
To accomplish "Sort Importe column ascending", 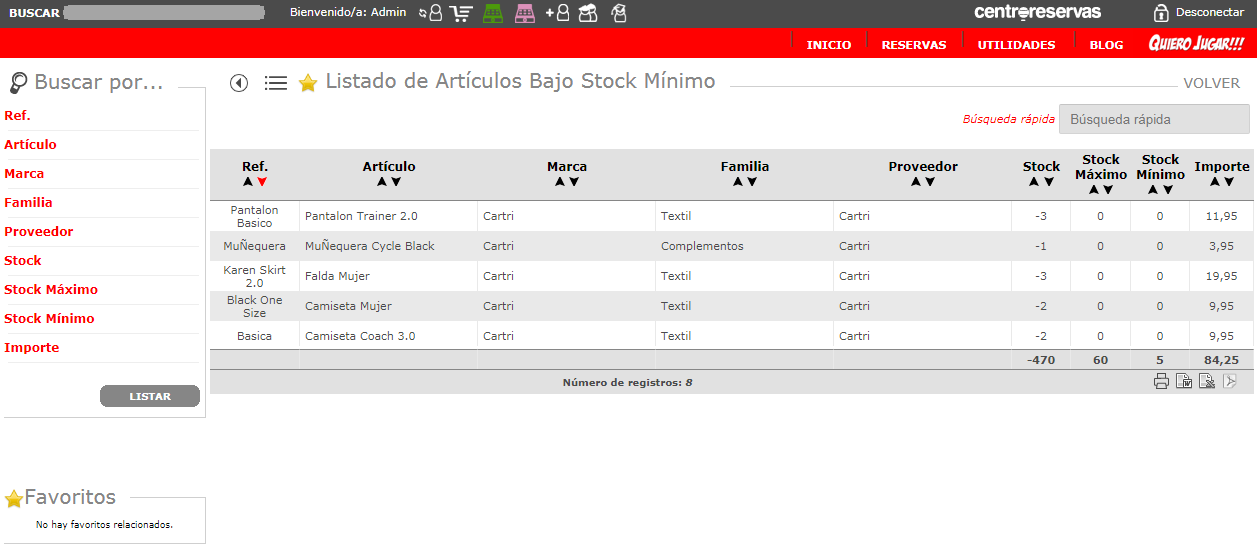I will 1215,182.
